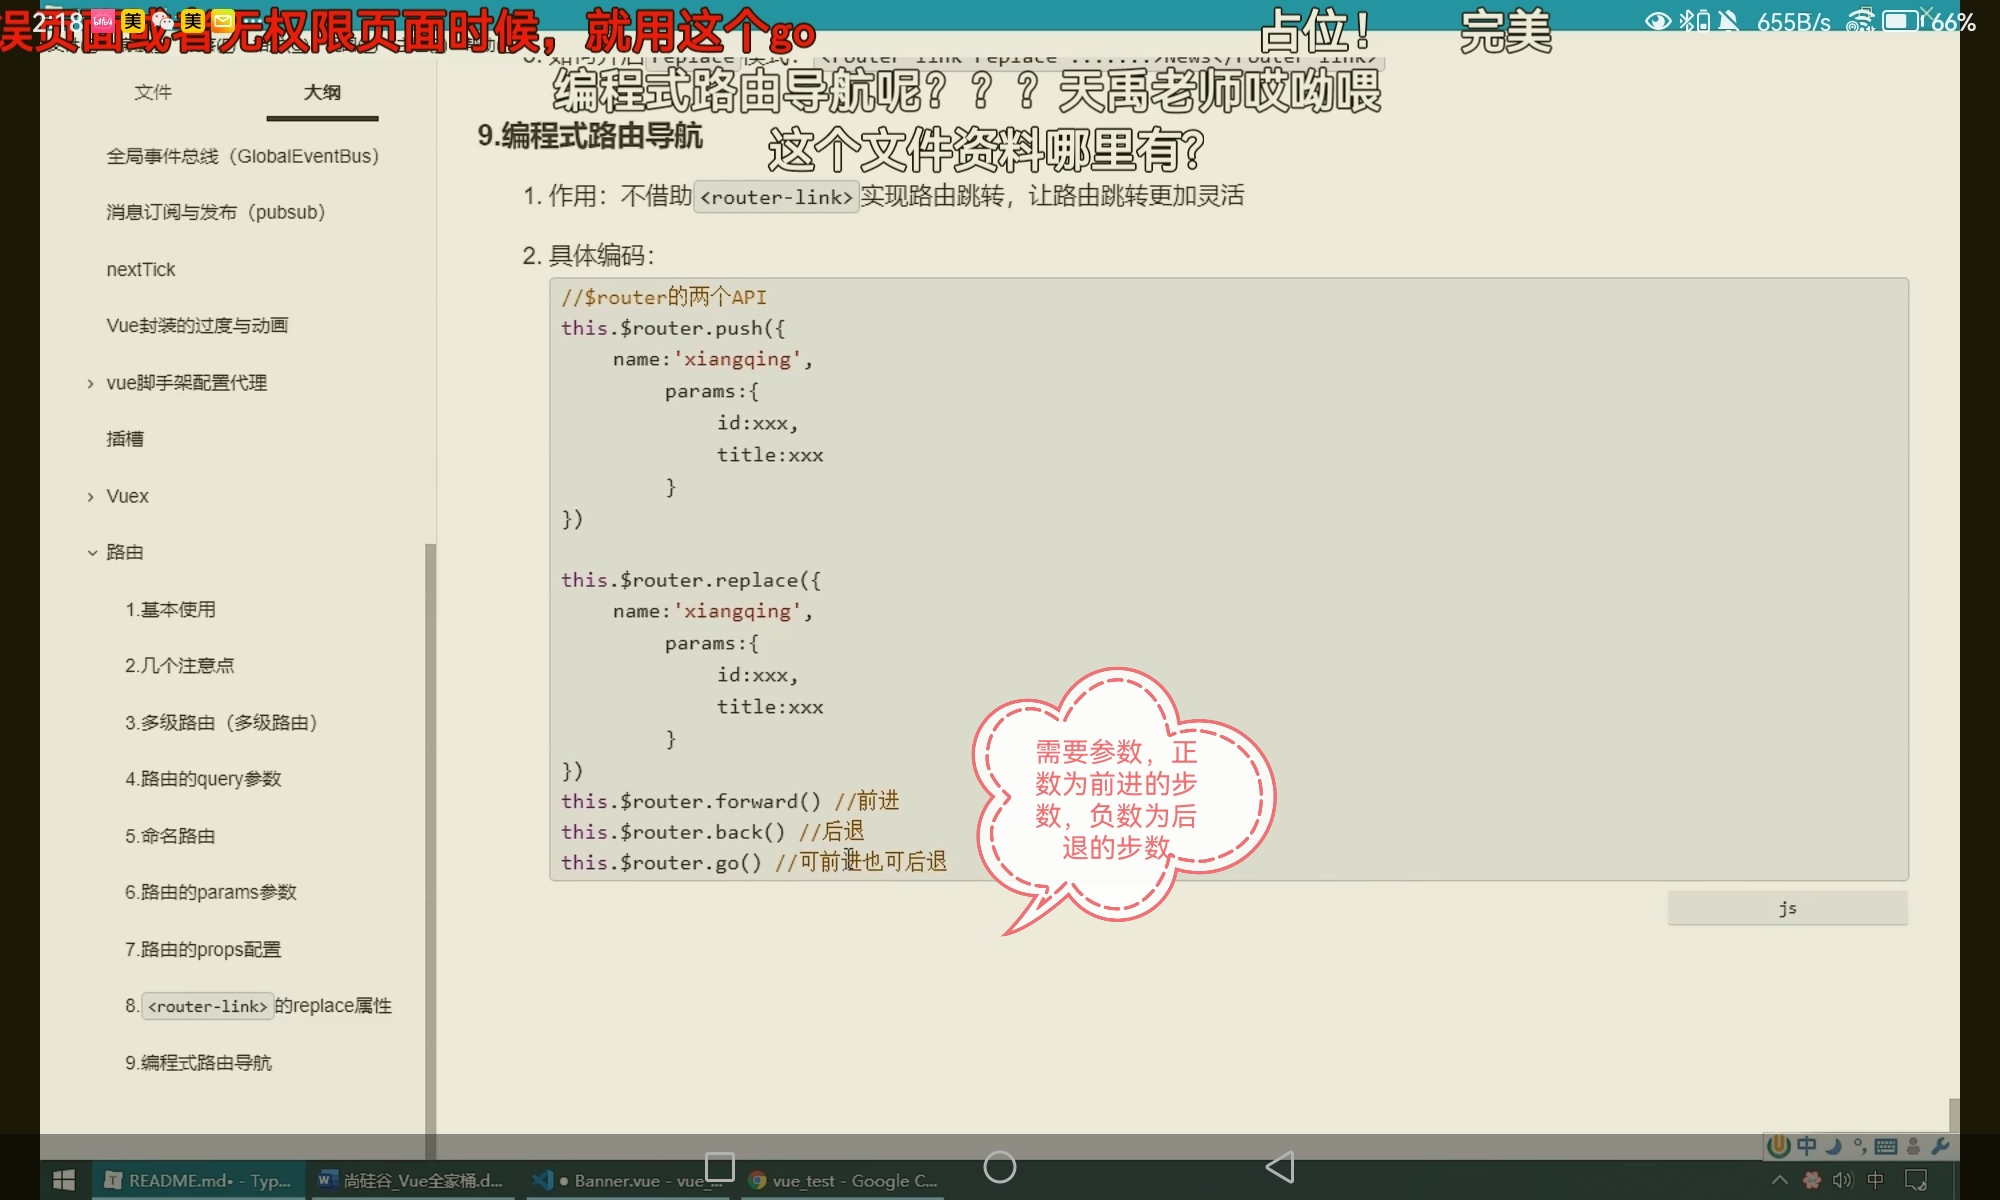Jump to 4.路由的query参数 heading
The width and height of the screenshot is (2000, 1200).
click(203, 779)
